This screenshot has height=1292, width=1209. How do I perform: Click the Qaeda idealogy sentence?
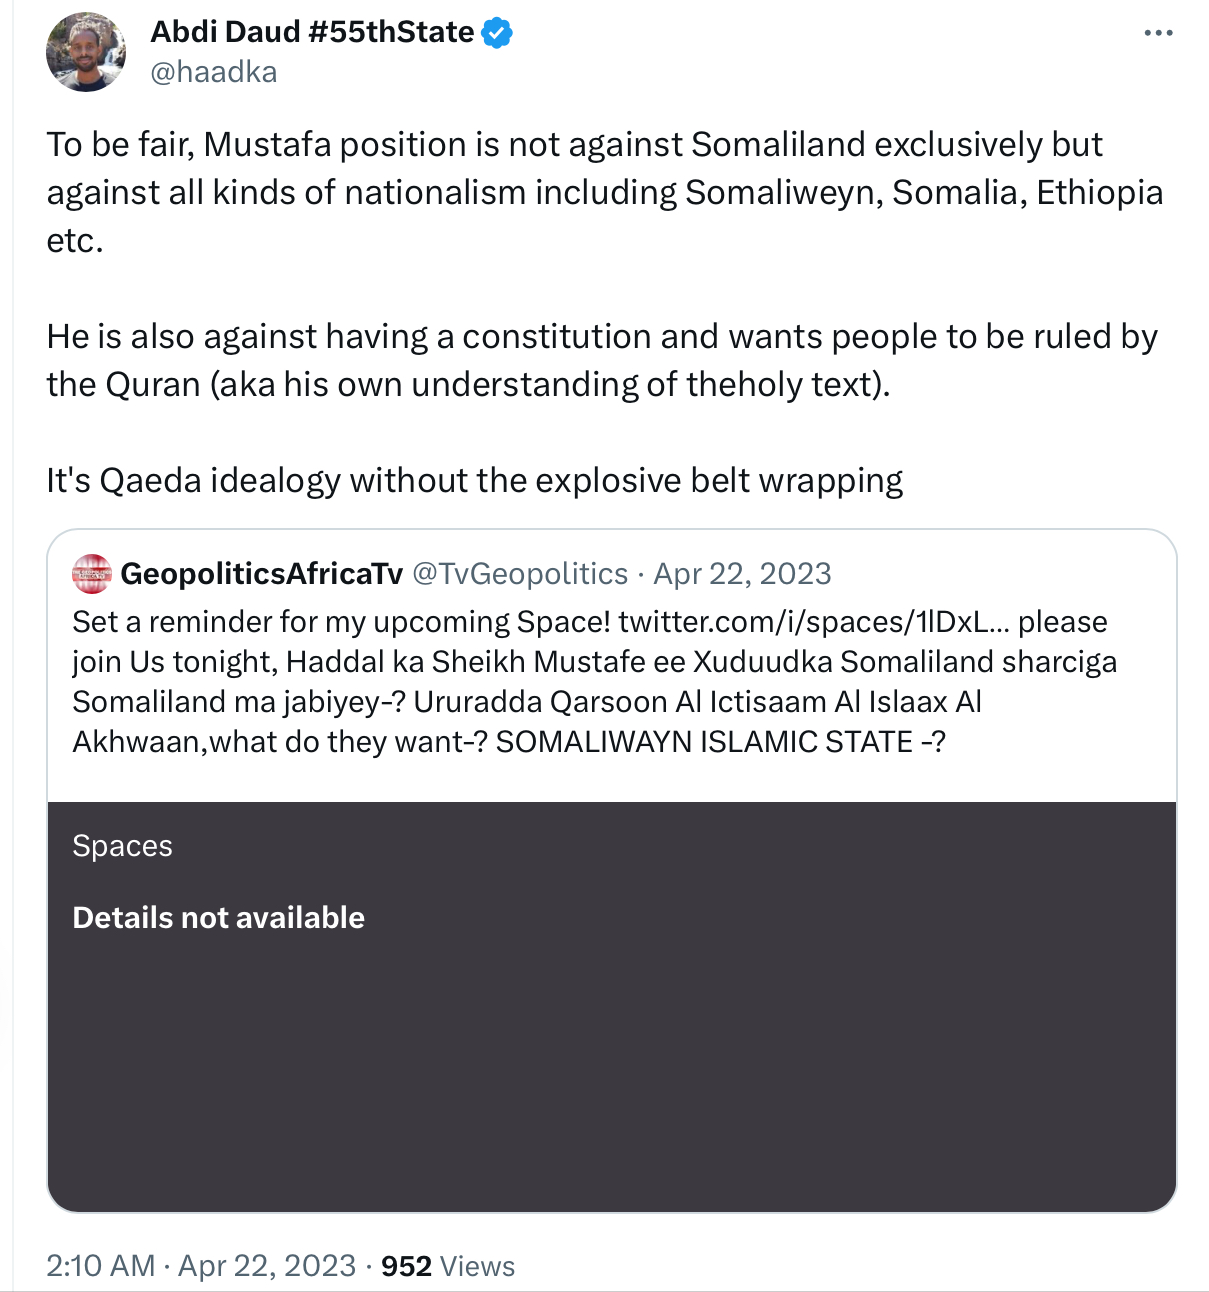click(x=475, y=480)
